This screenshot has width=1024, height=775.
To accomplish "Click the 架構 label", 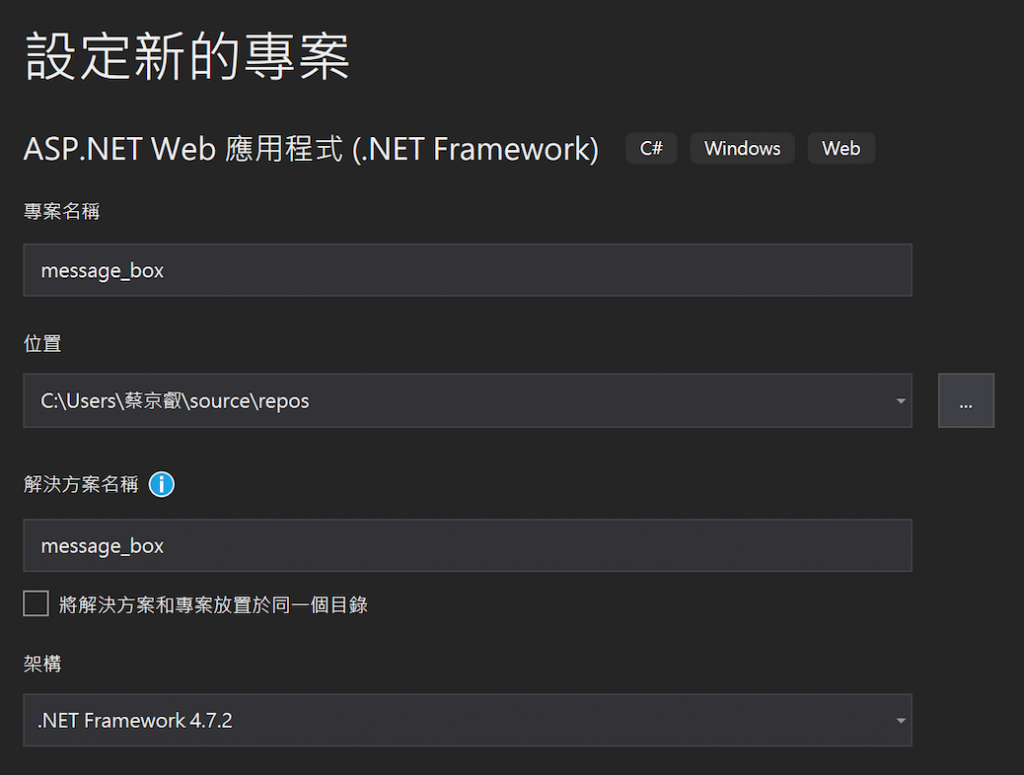I will pos(42,664).
